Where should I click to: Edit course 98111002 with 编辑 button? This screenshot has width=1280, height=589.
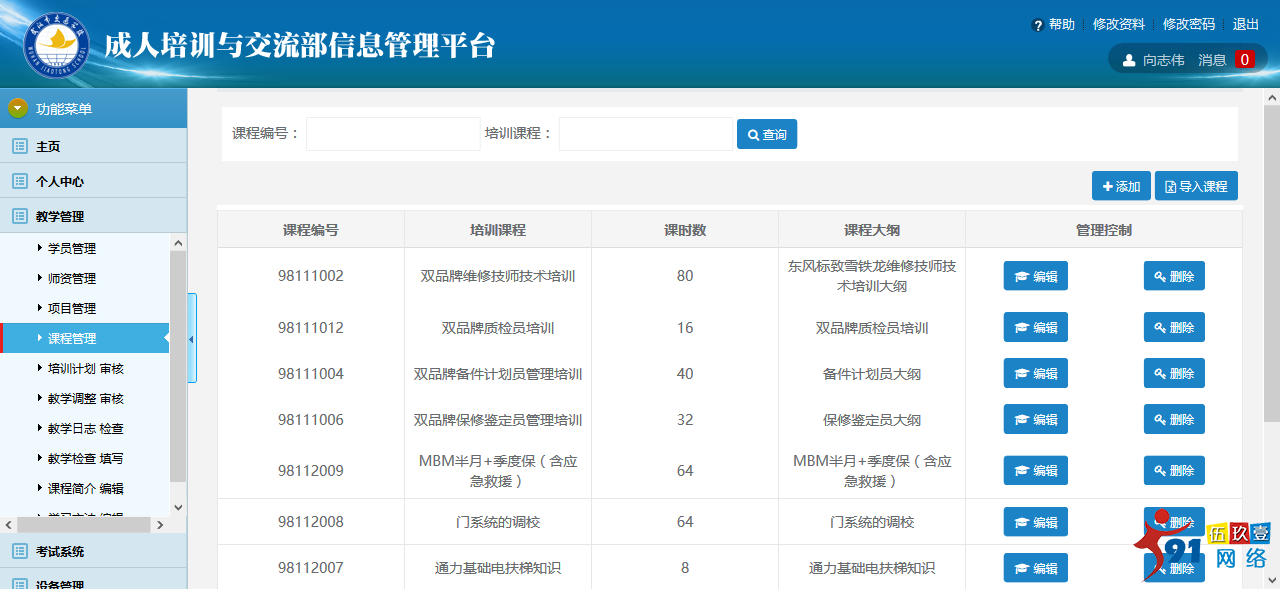[x=1035, y=276]
